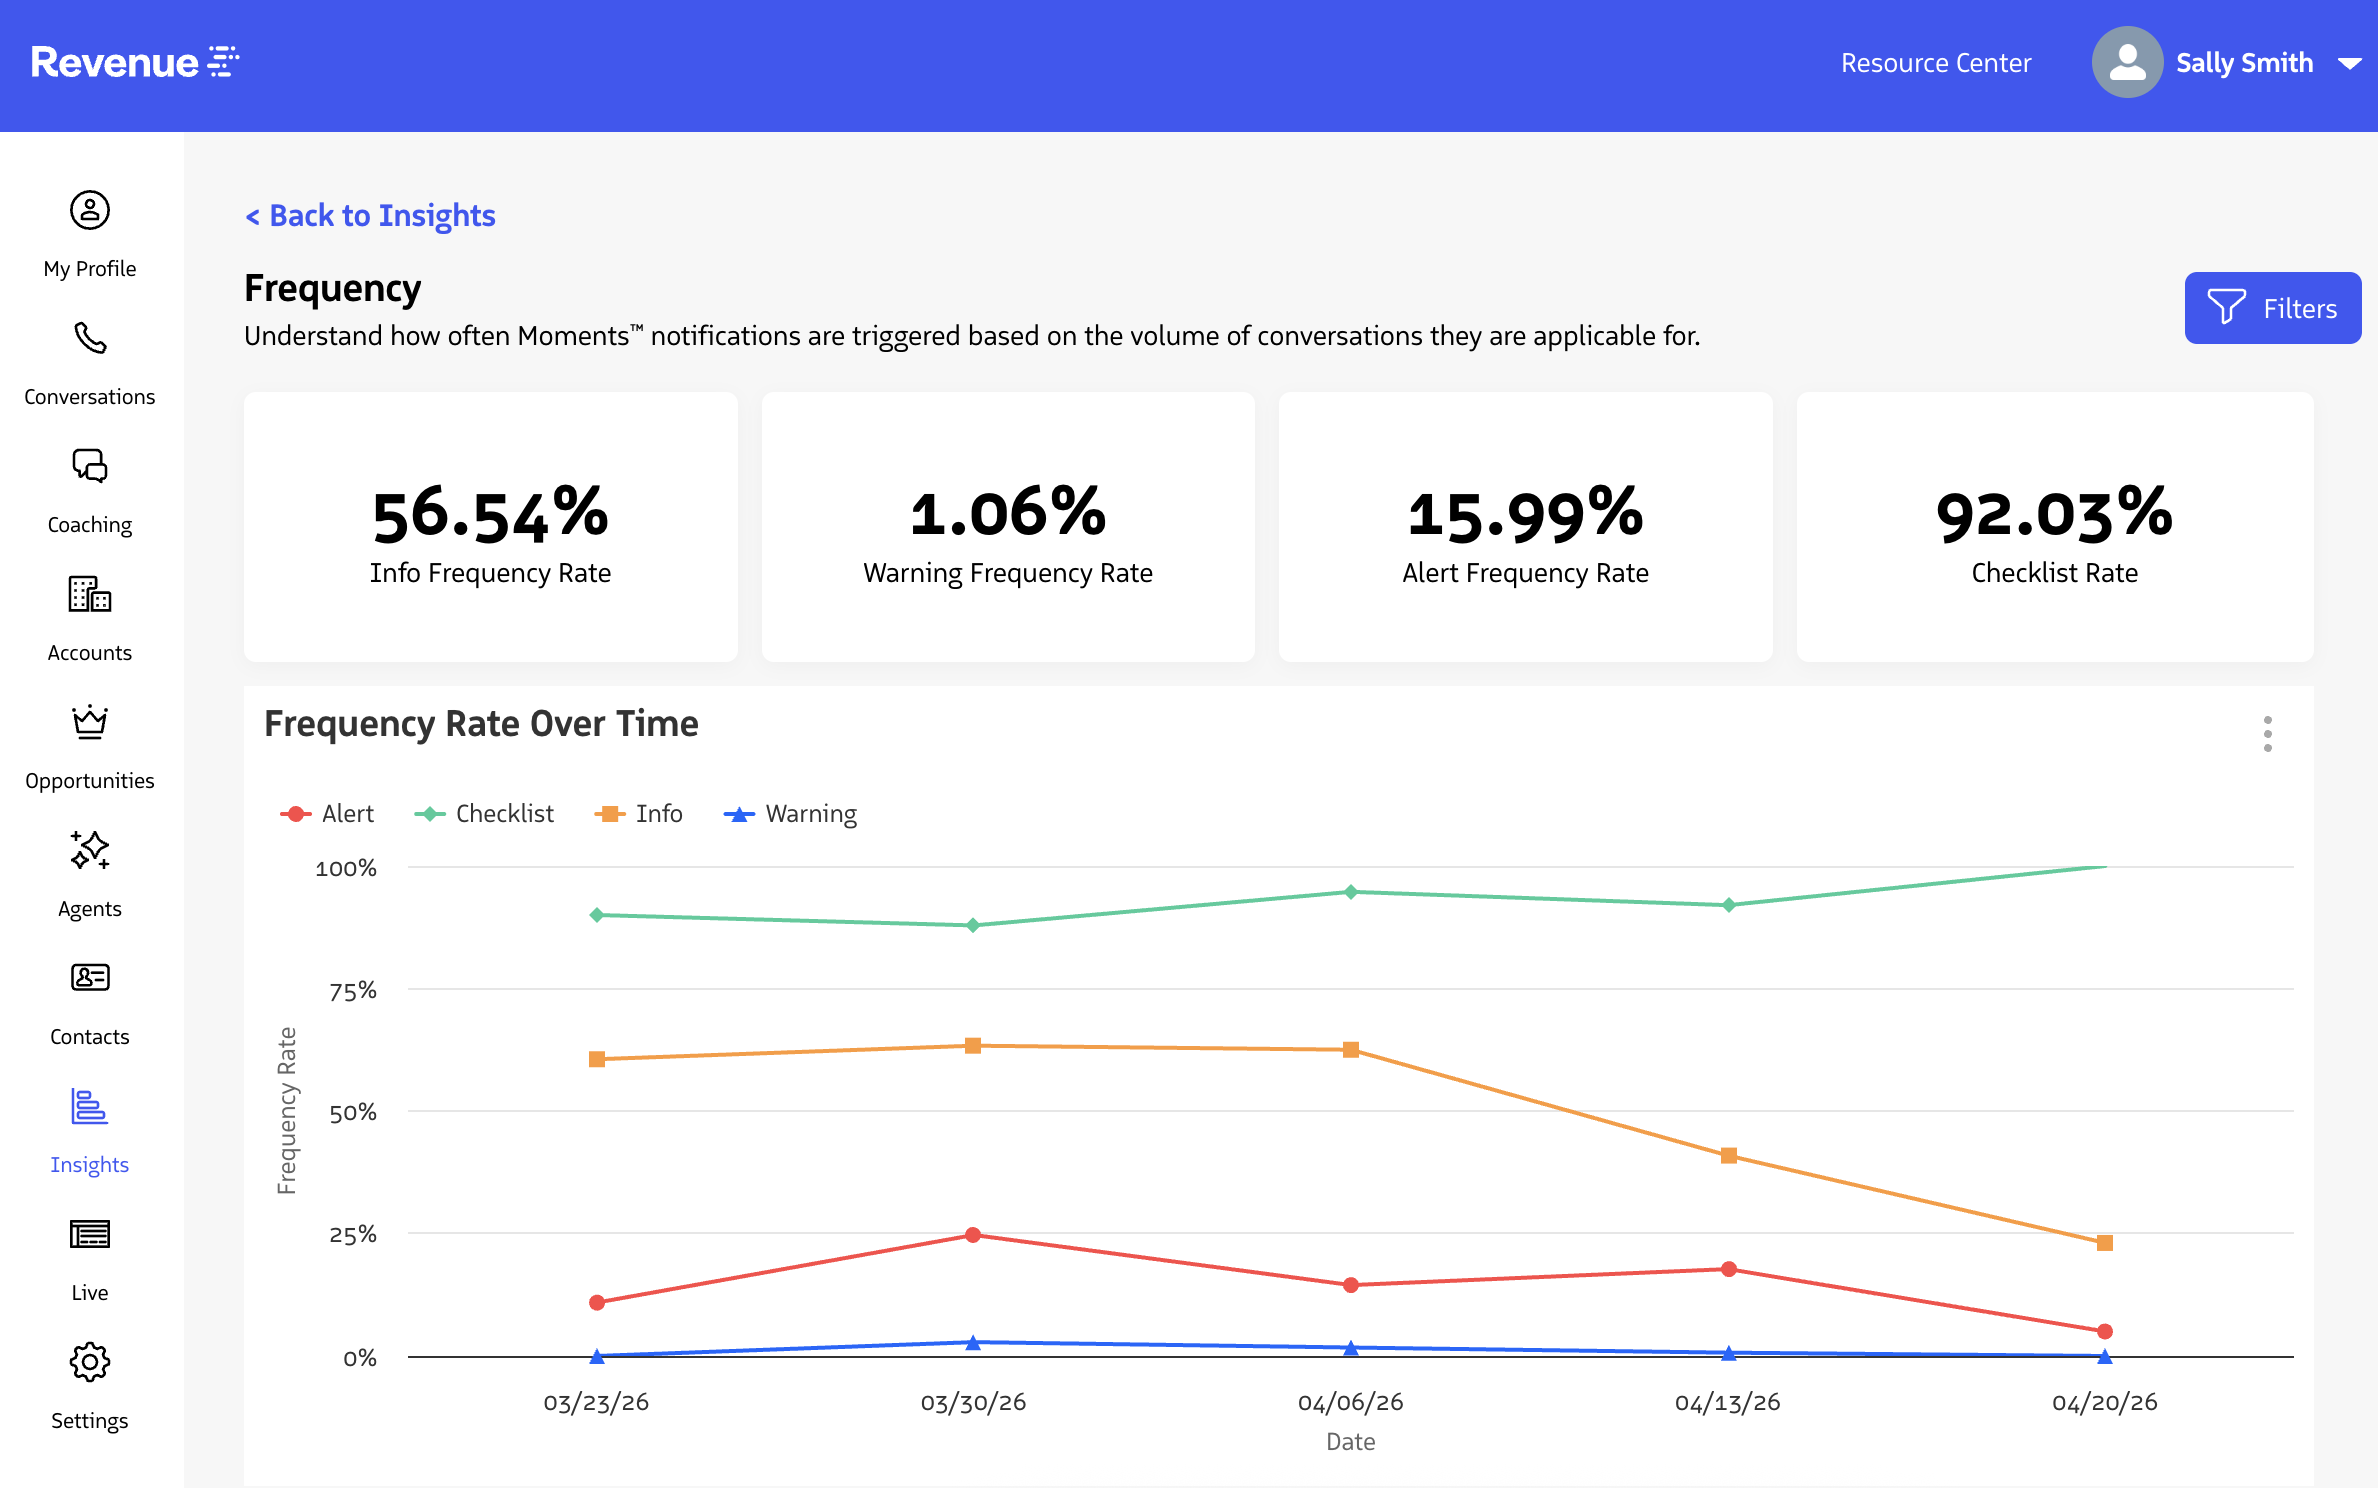Click Back to Insights link
This screenshot has width=2378, height=1488.
point(371,216)
